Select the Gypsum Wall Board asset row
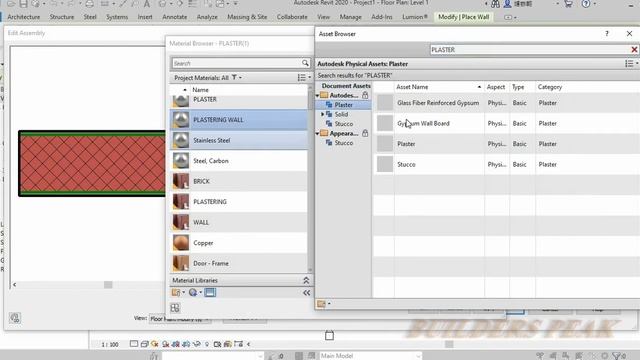Image resolution: width=640 pixels, height=360 pixels. pyautogui.click(x=506, y=123)
